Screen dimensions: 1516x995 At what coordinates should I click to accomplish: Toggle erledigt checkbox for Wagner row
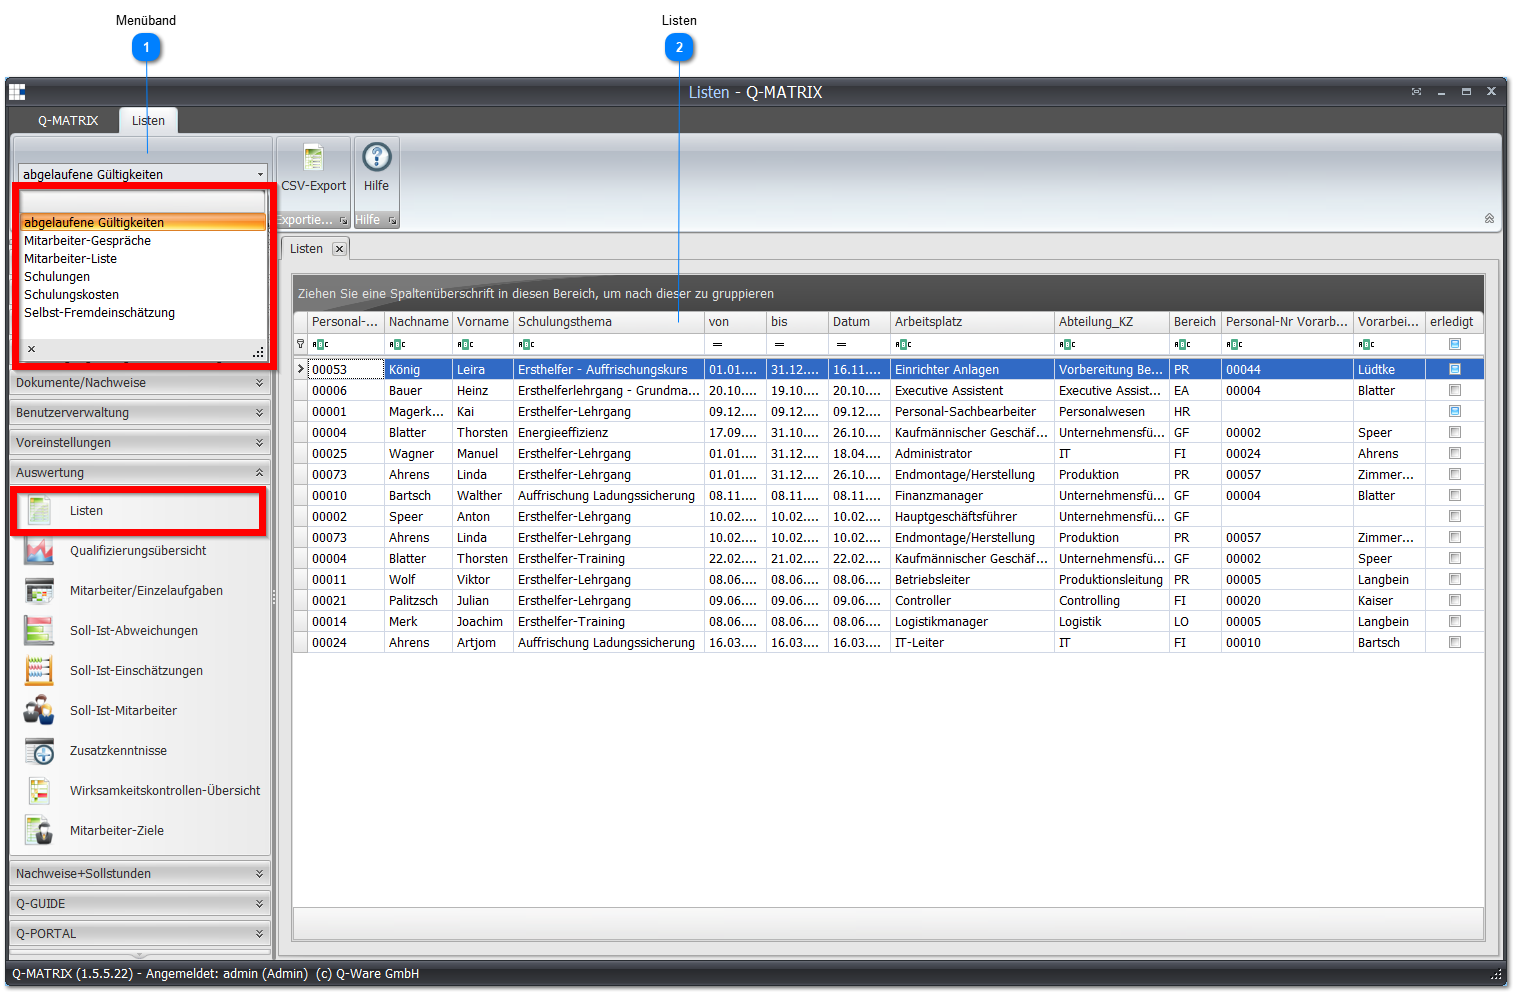tap(1455, 454)
